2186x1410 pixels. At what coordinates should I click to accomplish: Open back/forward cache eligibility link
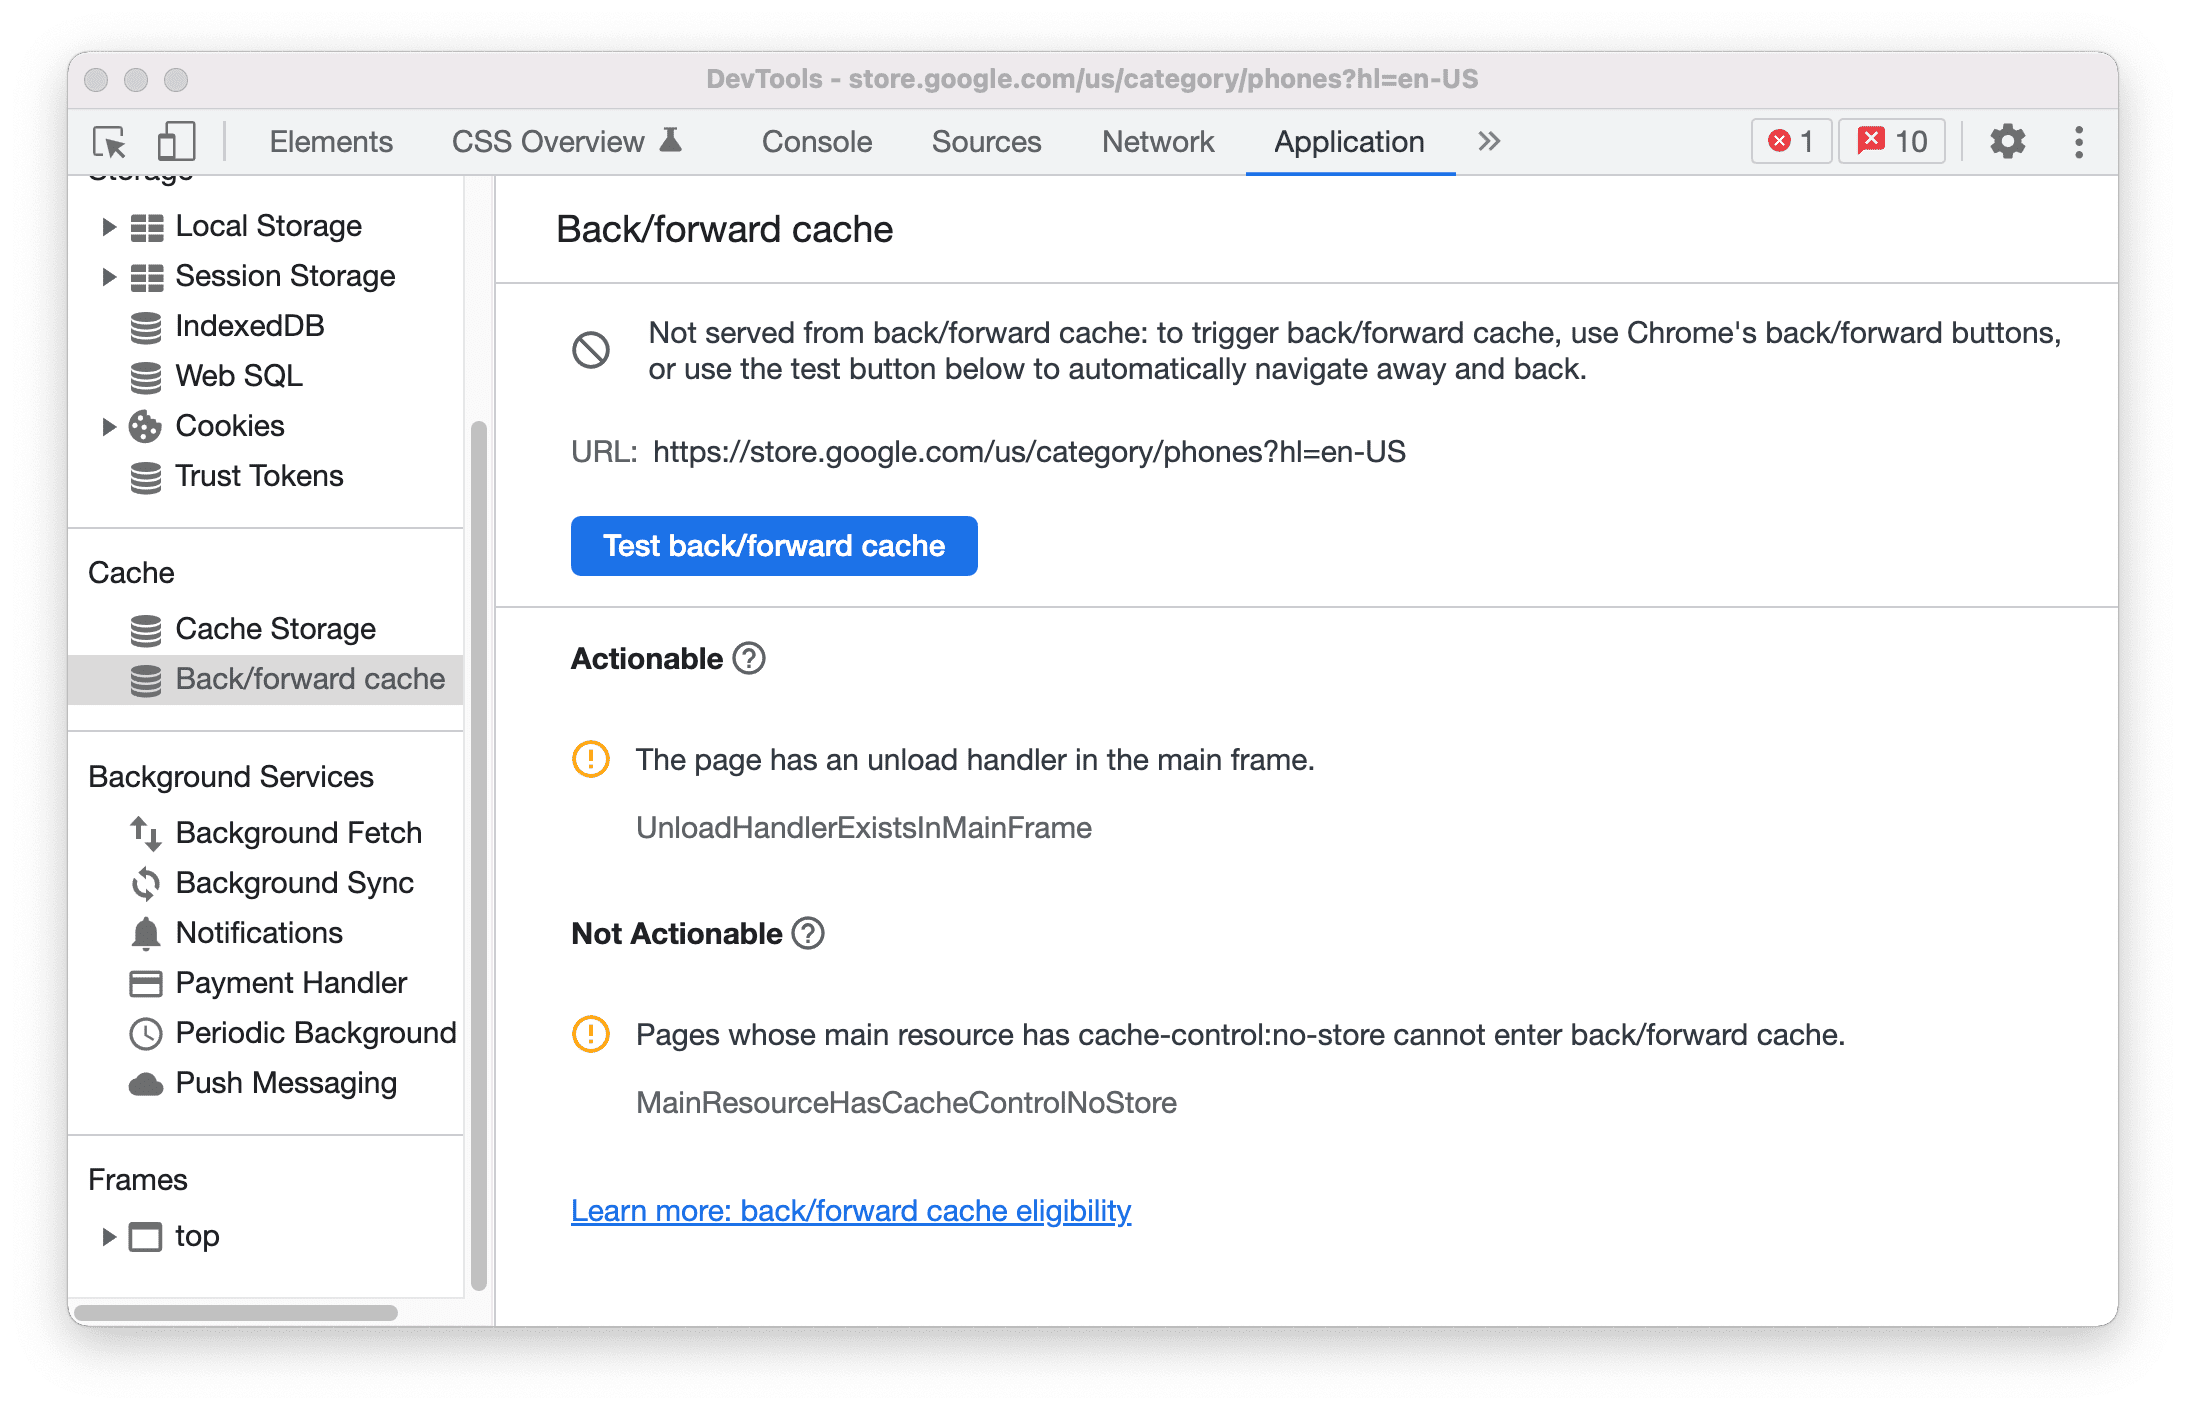pos(852,1208)
